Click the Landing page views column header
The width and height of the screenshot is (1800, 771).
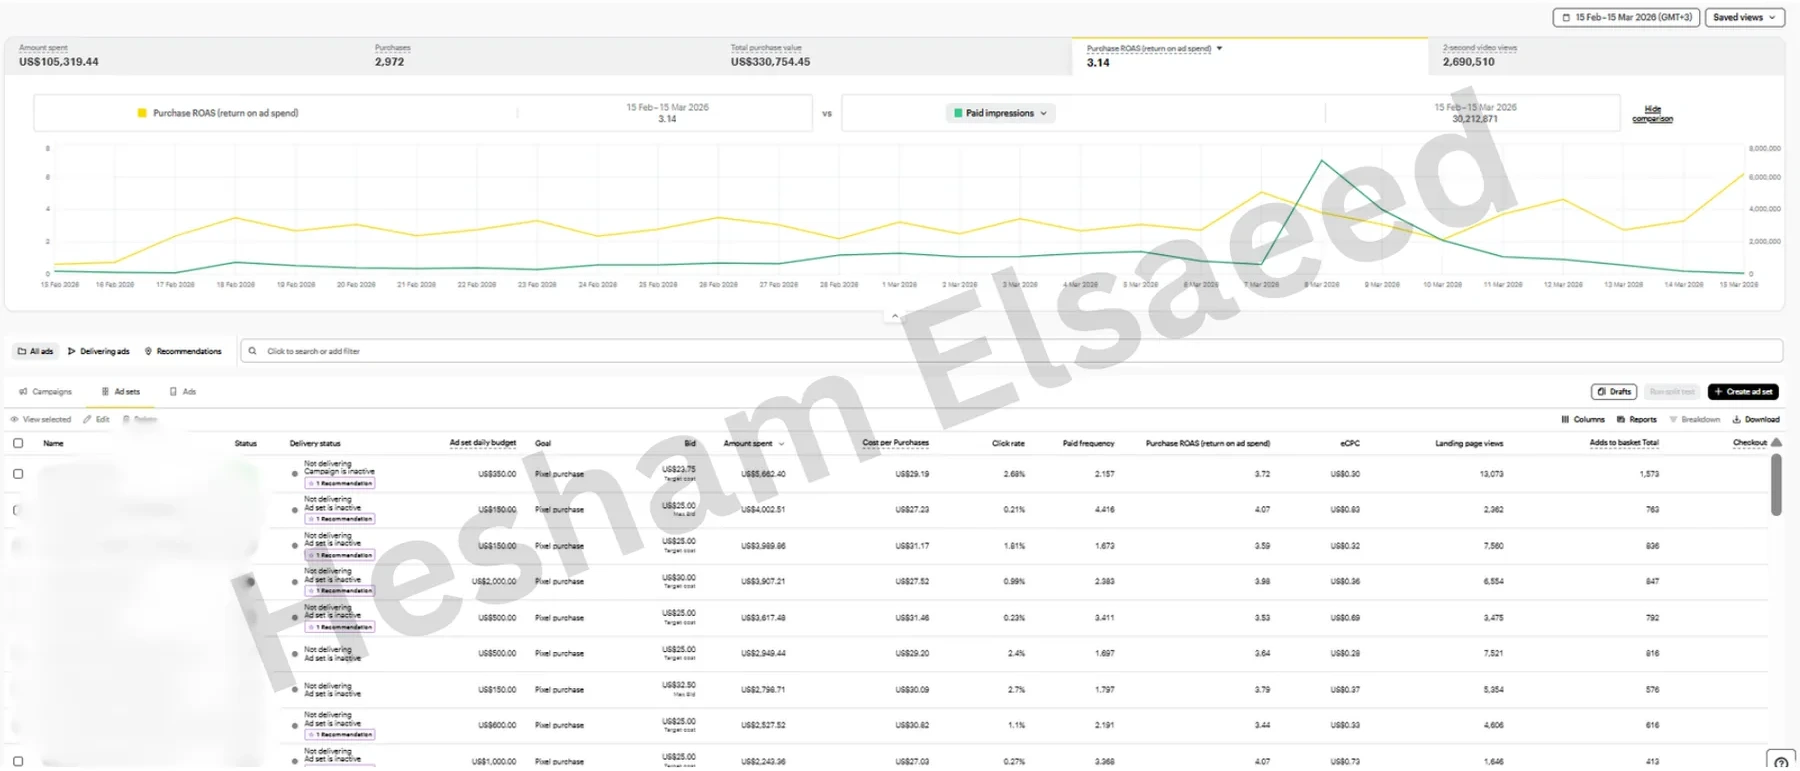pyautogui.click(x=1469, y=443)
